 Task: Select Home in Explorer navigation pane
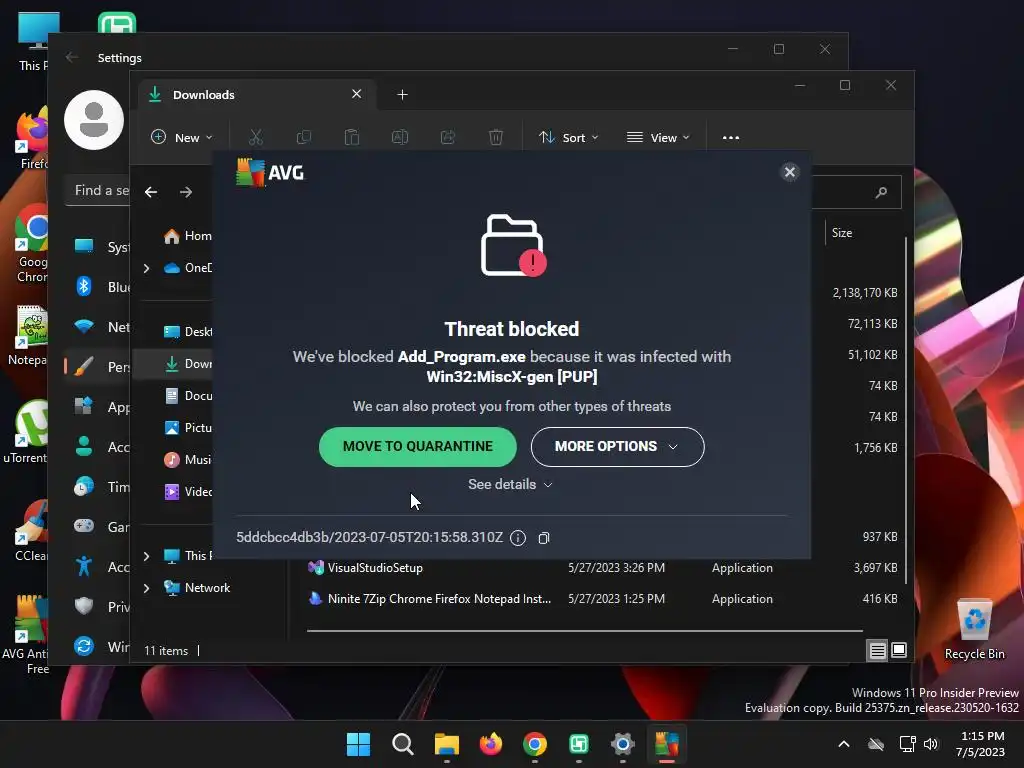click(187, 236)
